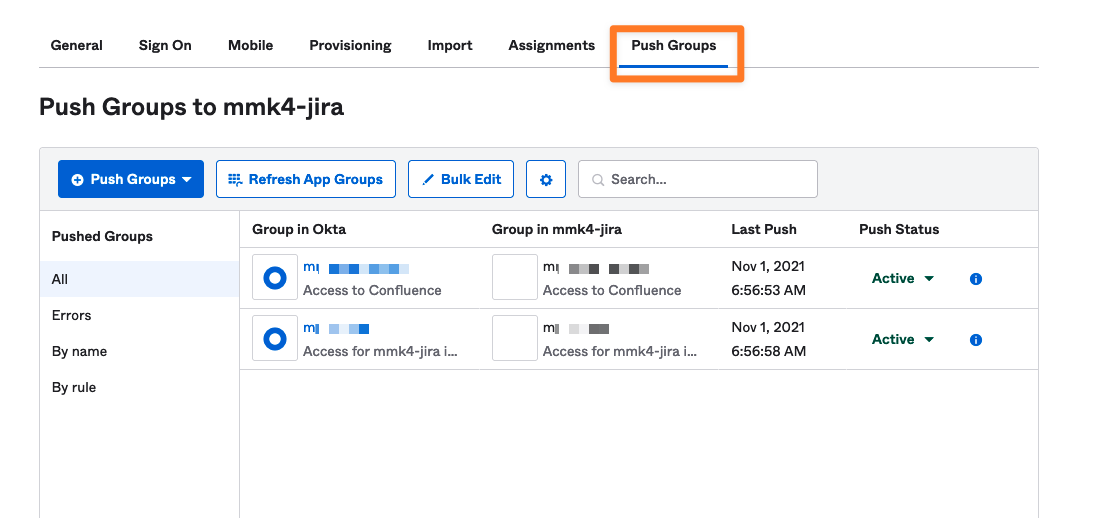Open push groups settings gear
Image resolution: width=1108 pixels, height=518 pixels.
pyautogui.click(x=546, y=179)
